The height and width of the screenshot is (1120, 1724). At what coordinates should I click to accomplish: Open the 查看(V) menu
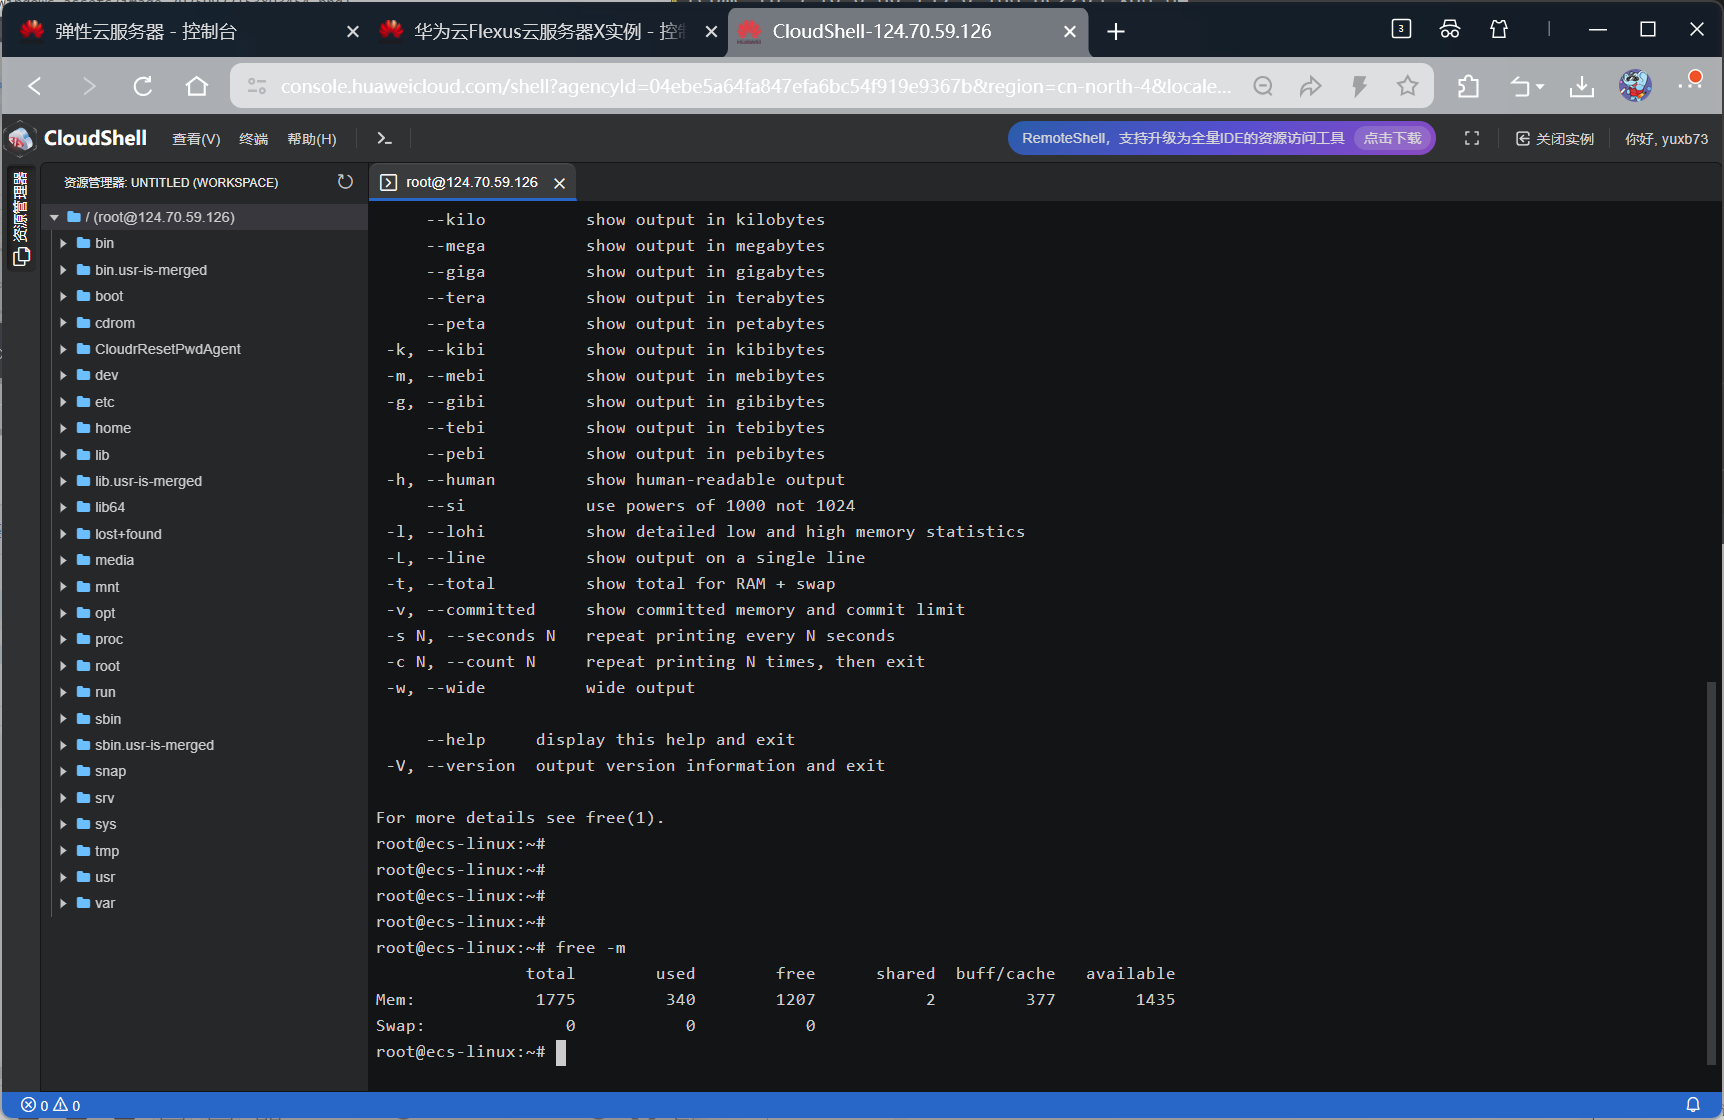[x=196, y=139]
